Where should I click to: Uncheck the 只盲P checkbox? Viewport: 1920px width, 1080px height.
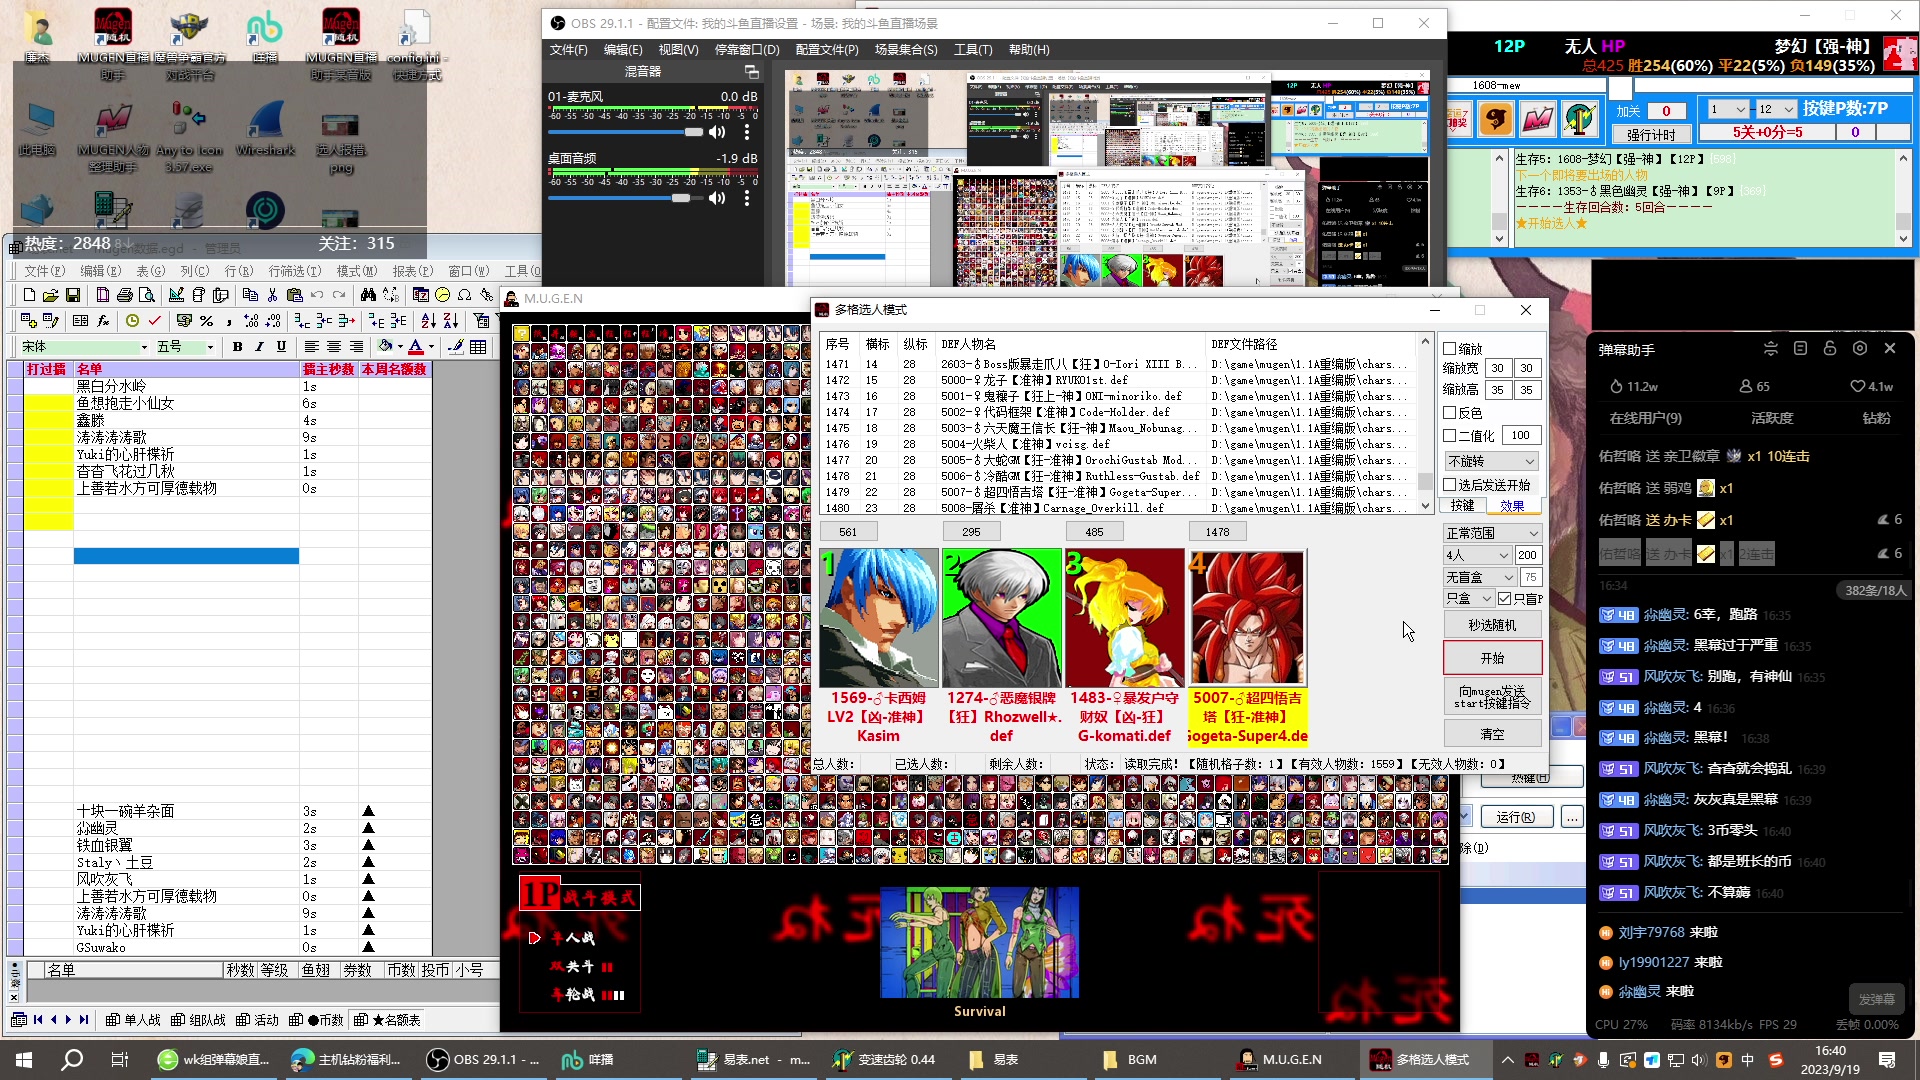1505,599
